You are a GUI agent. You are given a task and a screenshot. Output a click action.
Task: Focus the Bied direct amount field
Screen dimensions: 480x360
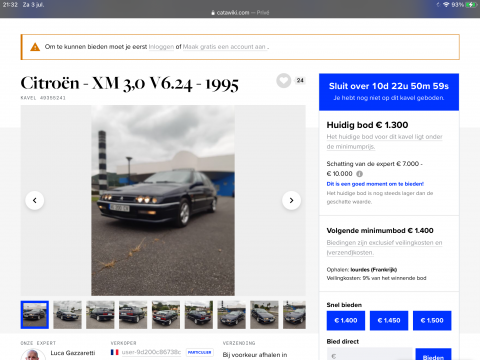click(369, 354)
